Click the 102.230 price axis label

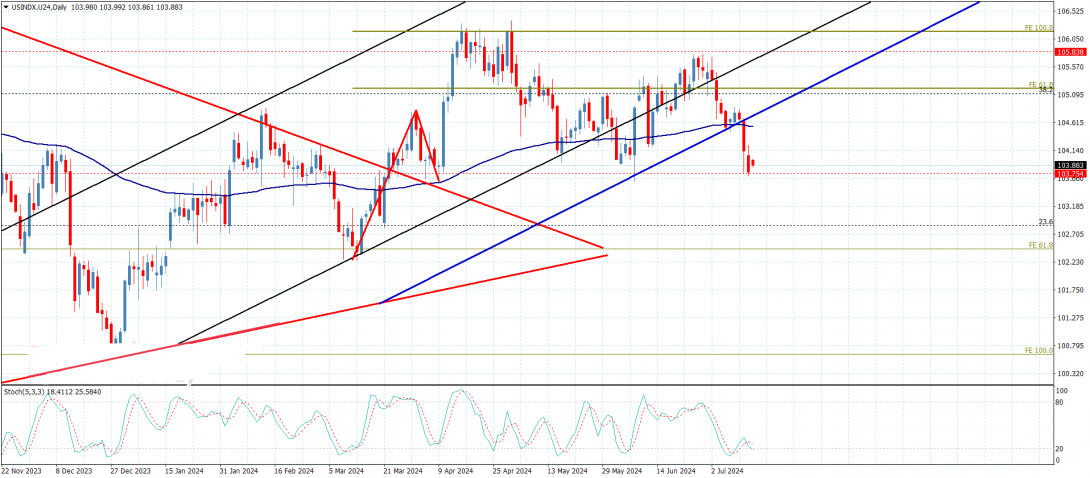click(1071, 262)
